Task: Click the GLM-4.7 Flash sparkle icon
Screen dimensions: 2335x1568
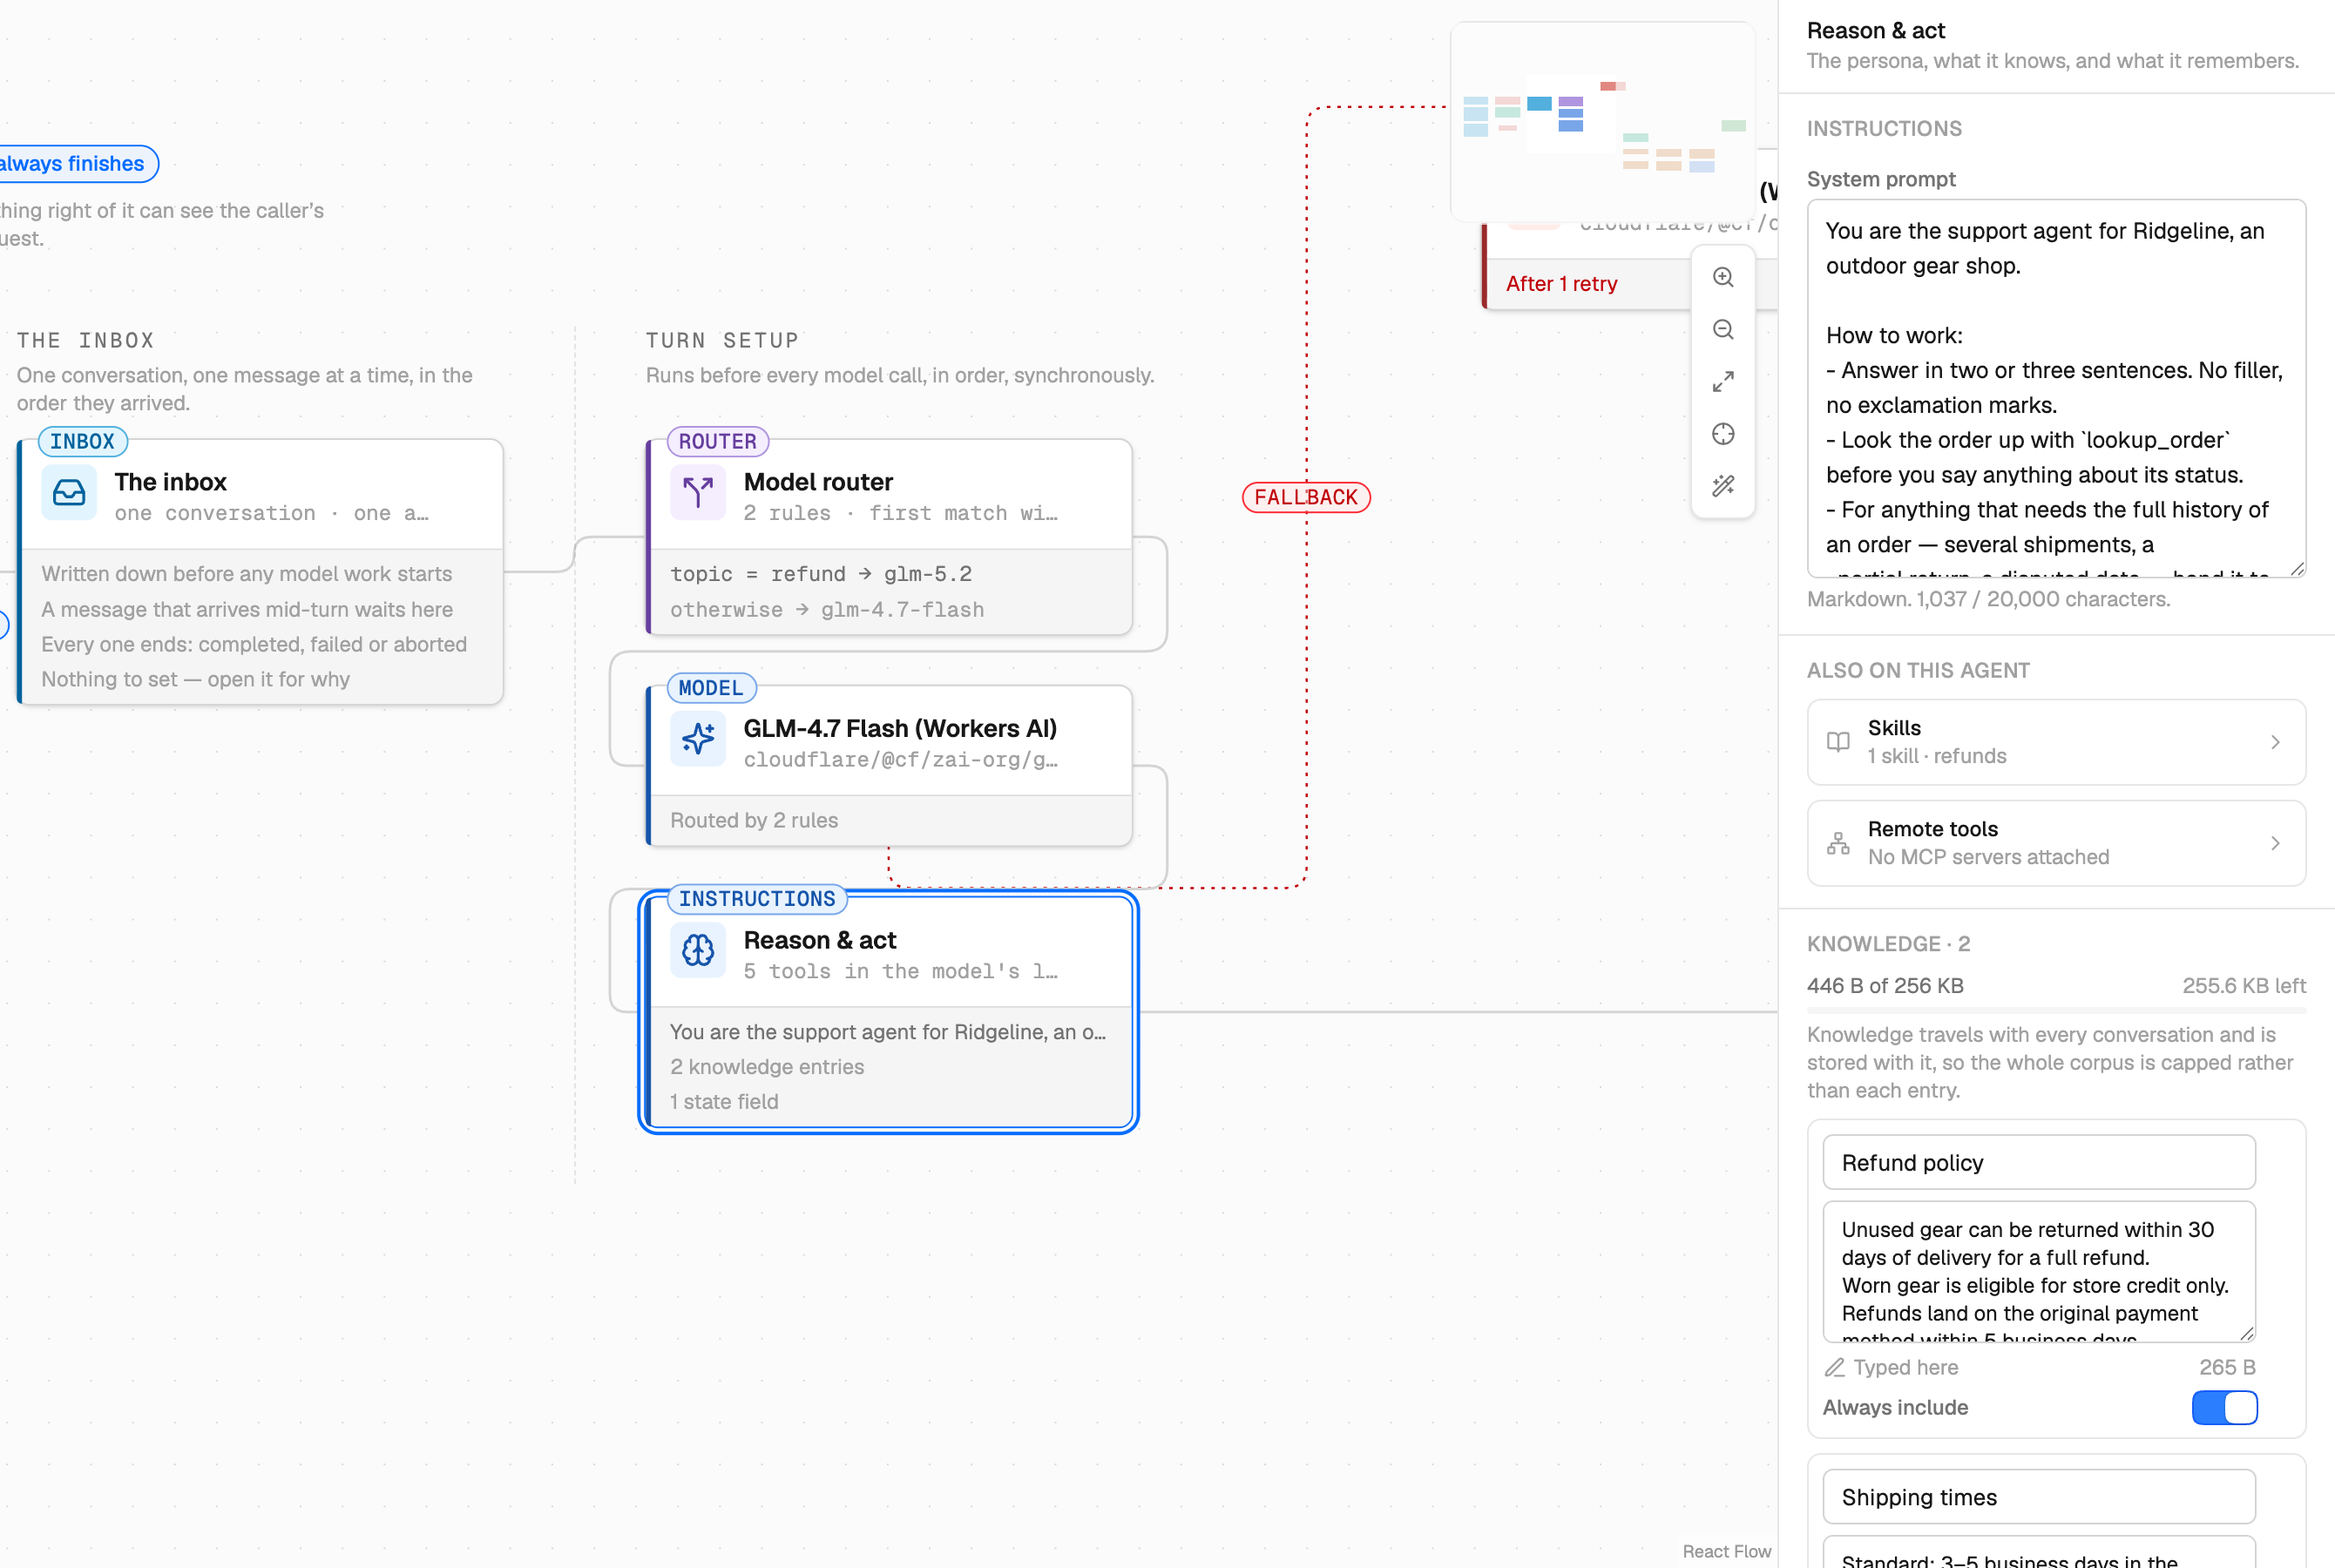Action: pos(698,739)
